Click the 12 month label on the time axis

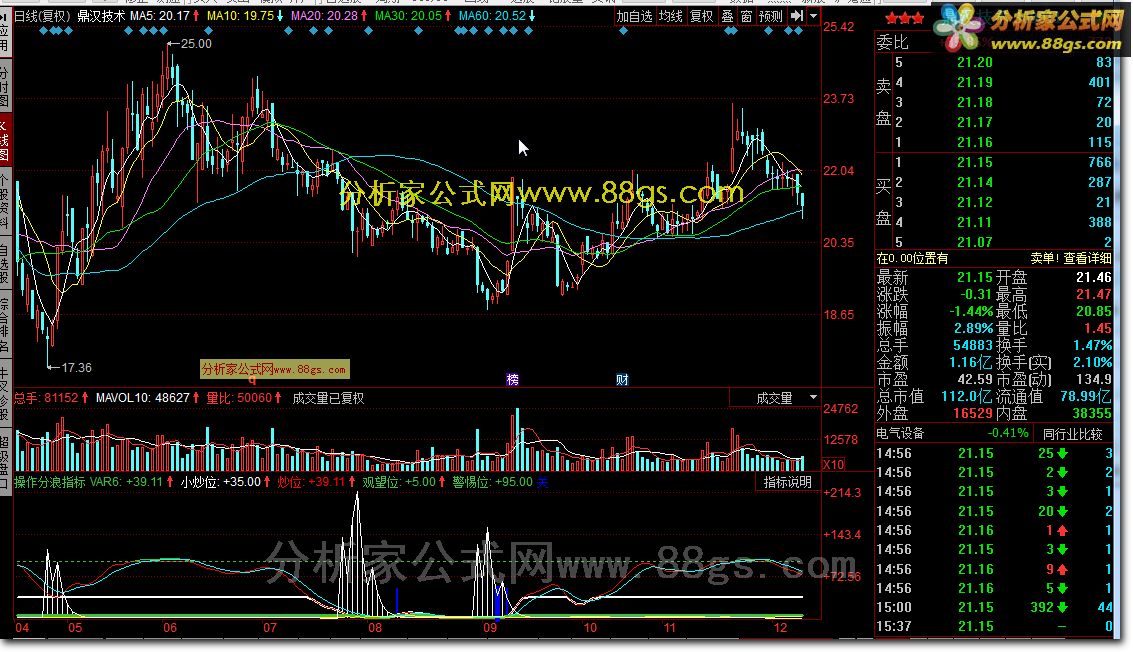[780, 627]
